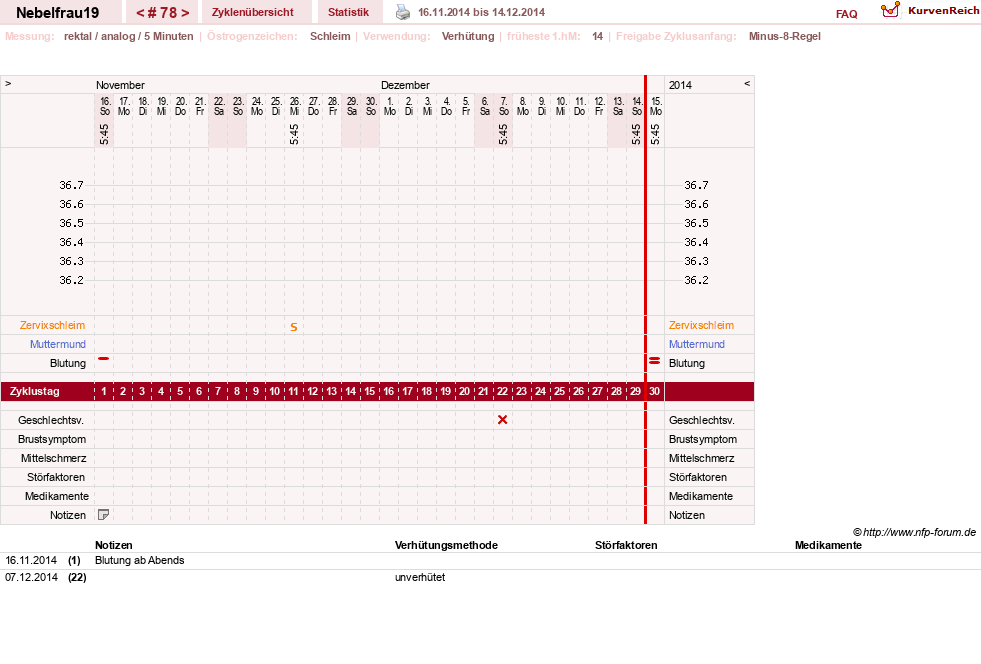Click the left Medikamente row label
The image size is (981, 664).
point(57,496)
